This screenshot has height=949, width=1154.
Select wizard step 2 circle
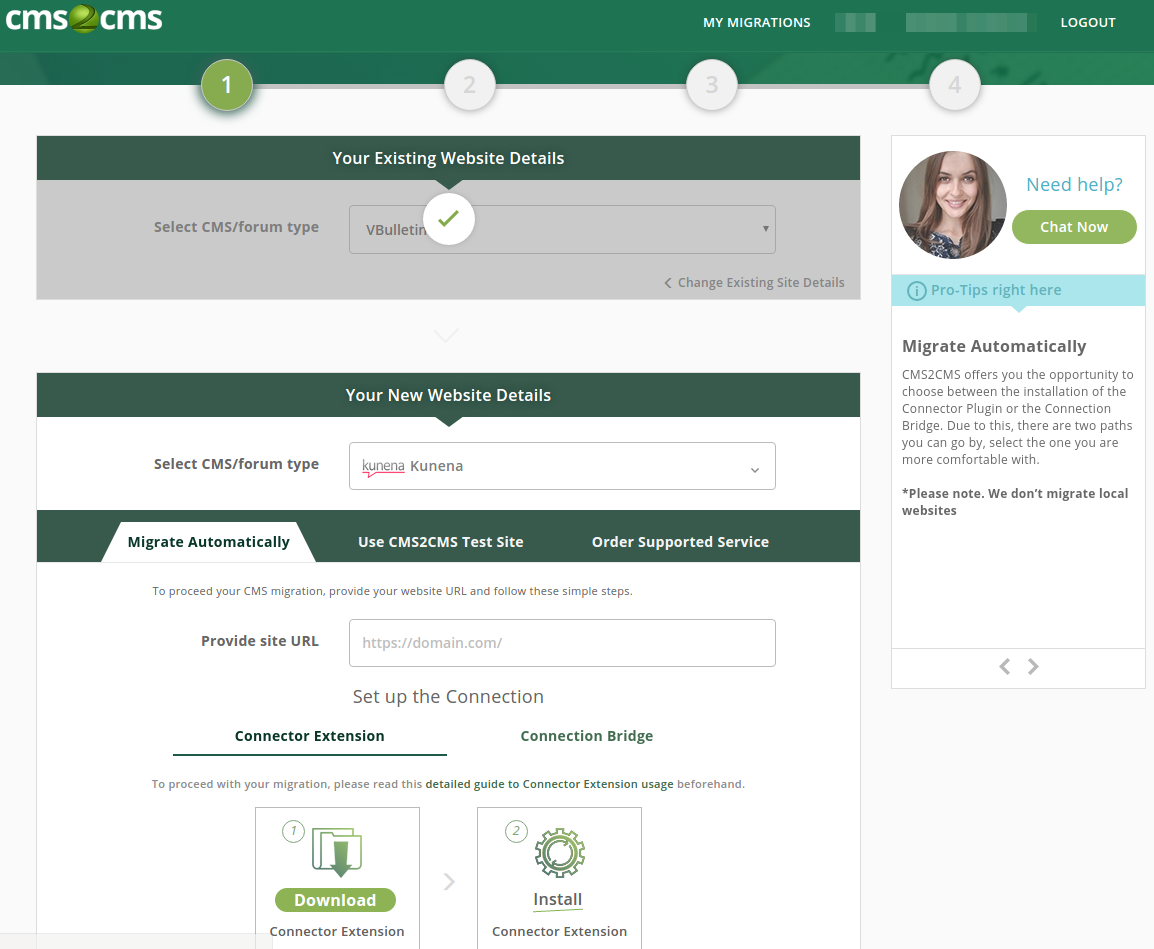point(470,85)
